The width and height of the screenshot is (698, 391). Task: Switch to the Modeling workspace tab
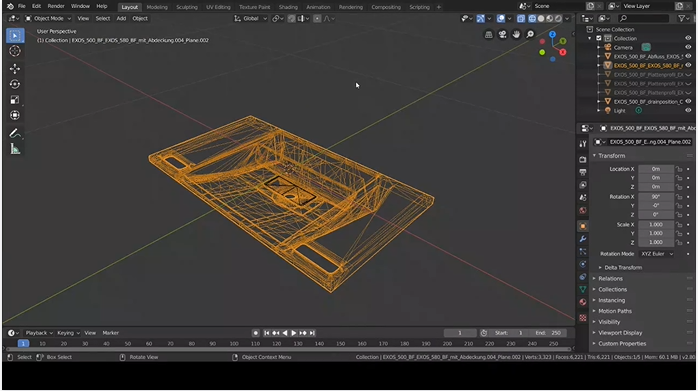(x=157, y=7)
